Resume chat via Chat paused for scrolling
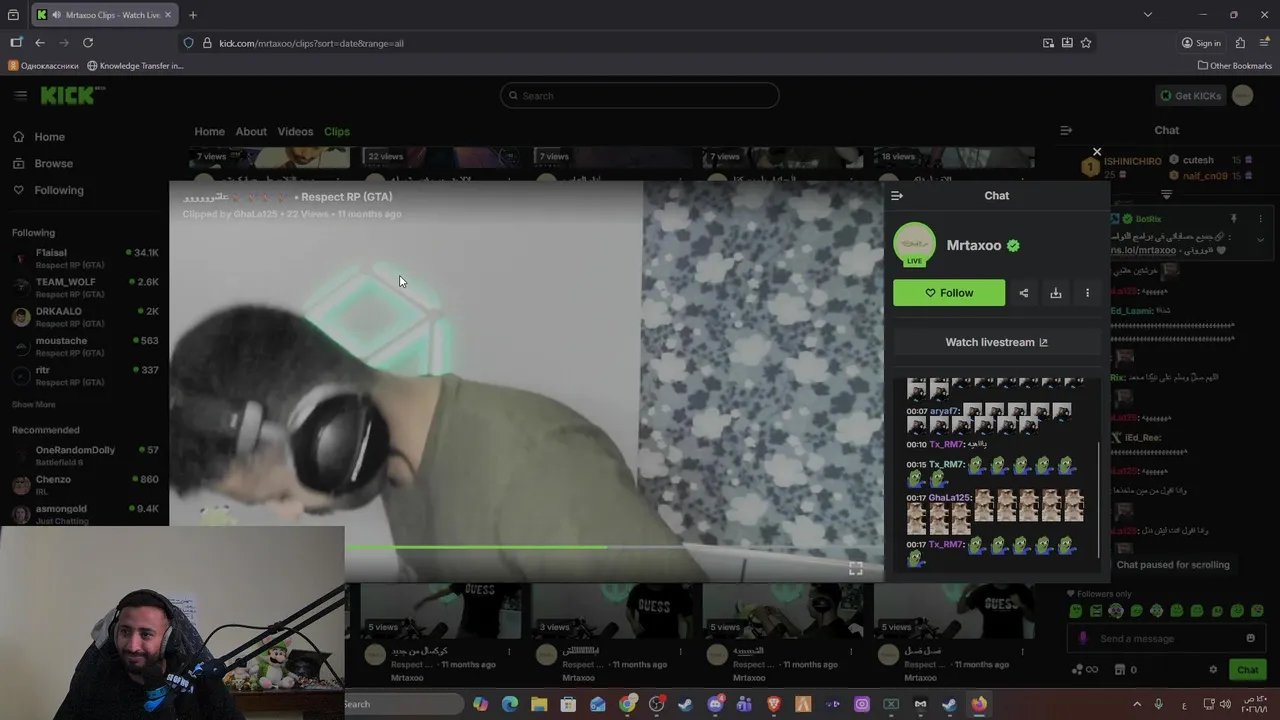The width and height of the screenshot is (1280, 720). coord(1173,565)
